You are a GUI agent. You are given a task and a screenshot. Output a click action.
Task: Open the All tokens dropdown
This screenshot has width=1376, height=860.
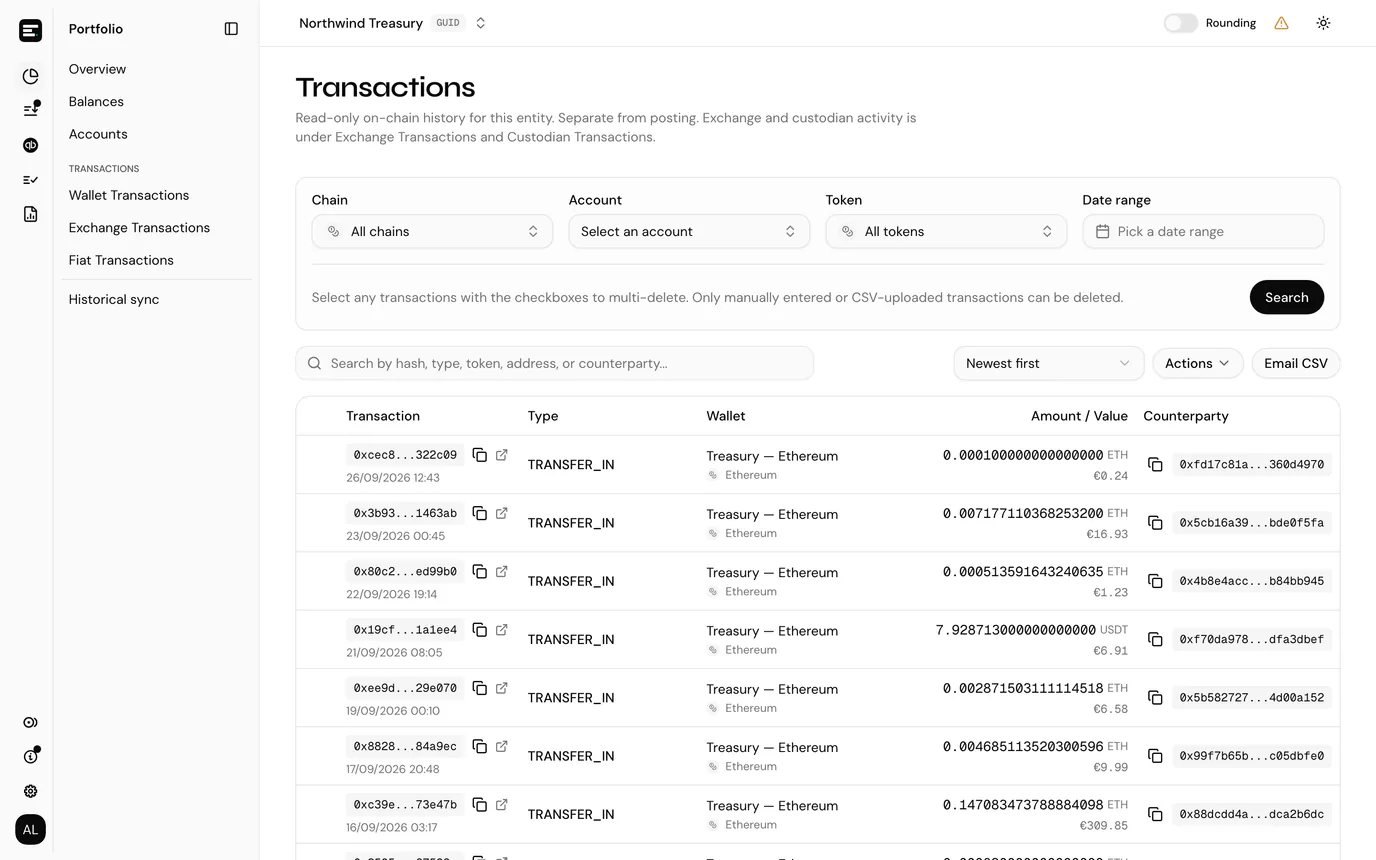[x=946, y=231]
